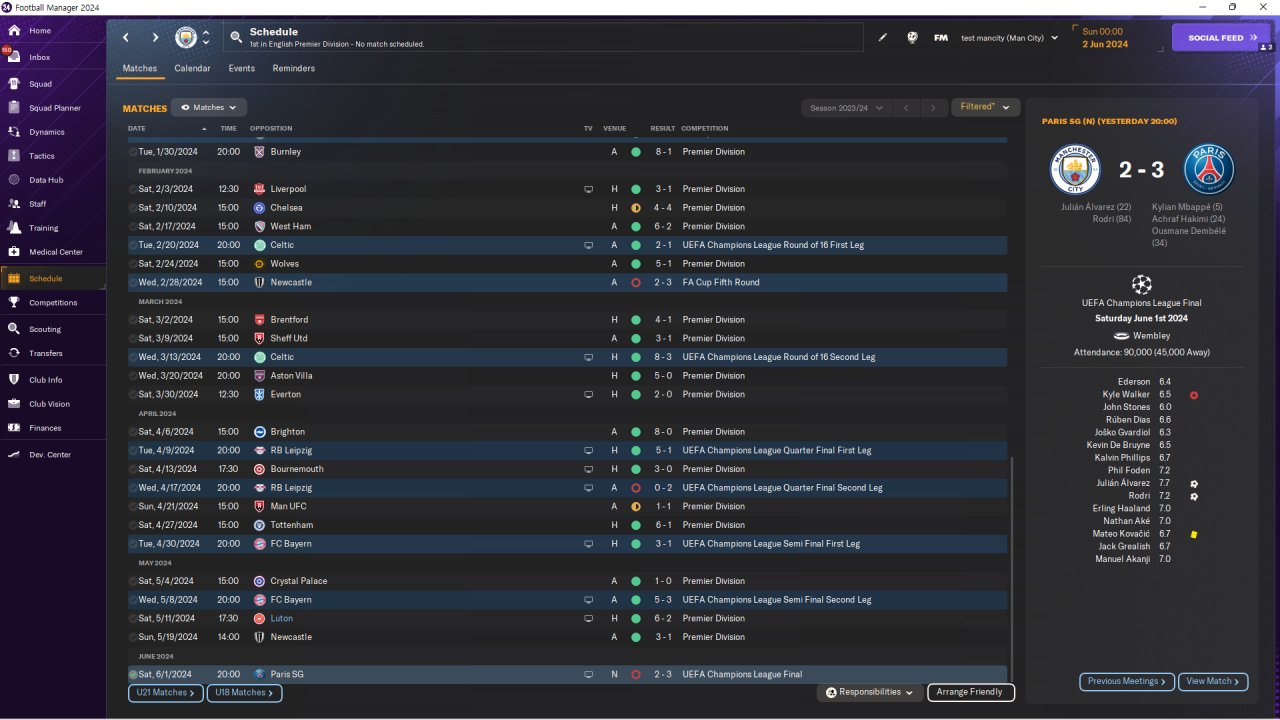Open the Finances sidebar icon
The image size is (1280, 720).
(14, 428)
